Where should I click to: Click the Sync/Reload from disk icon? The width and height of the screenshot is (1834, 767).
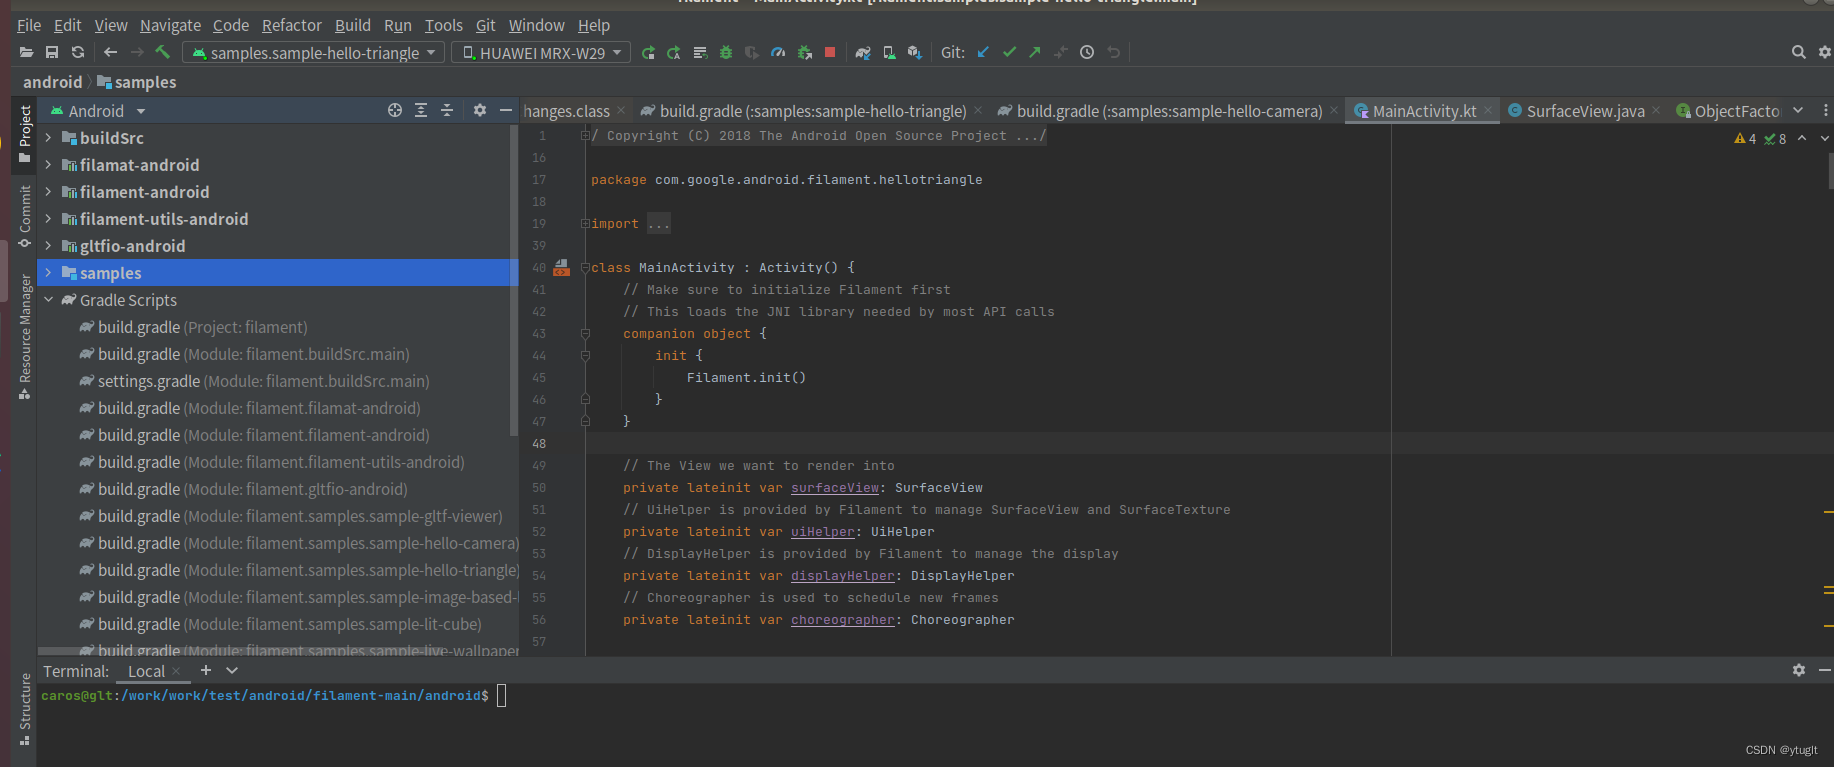pyautogui.click(x=78, y=52)
